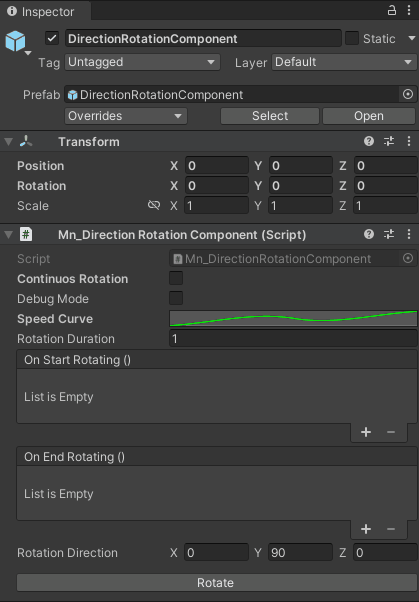
Task: Click Scale Z value field
Action: click(385, 205)
